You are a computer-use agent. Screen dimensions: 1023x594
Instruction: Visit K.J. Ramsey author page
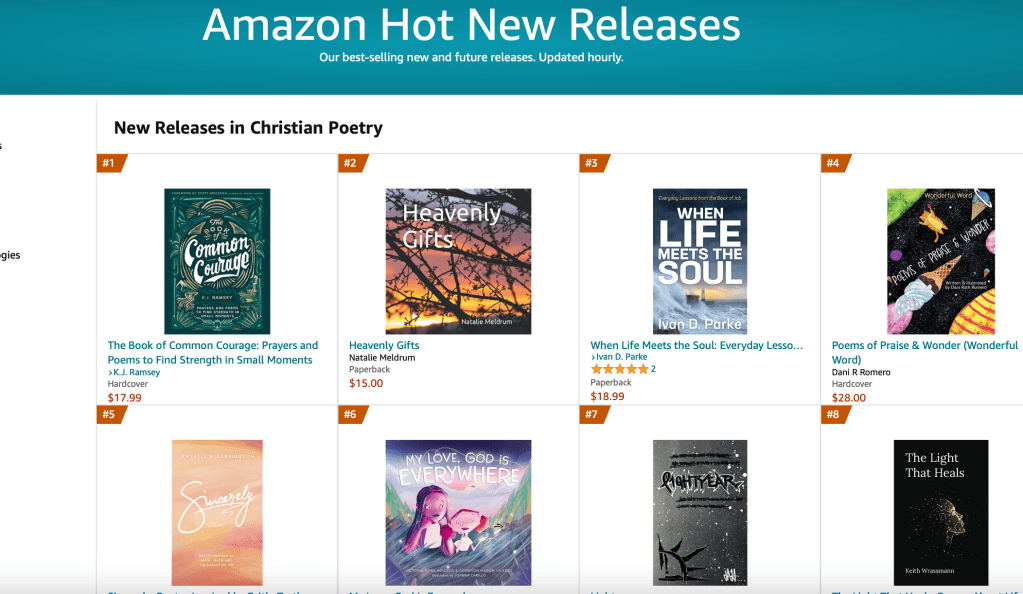point(136,373)
